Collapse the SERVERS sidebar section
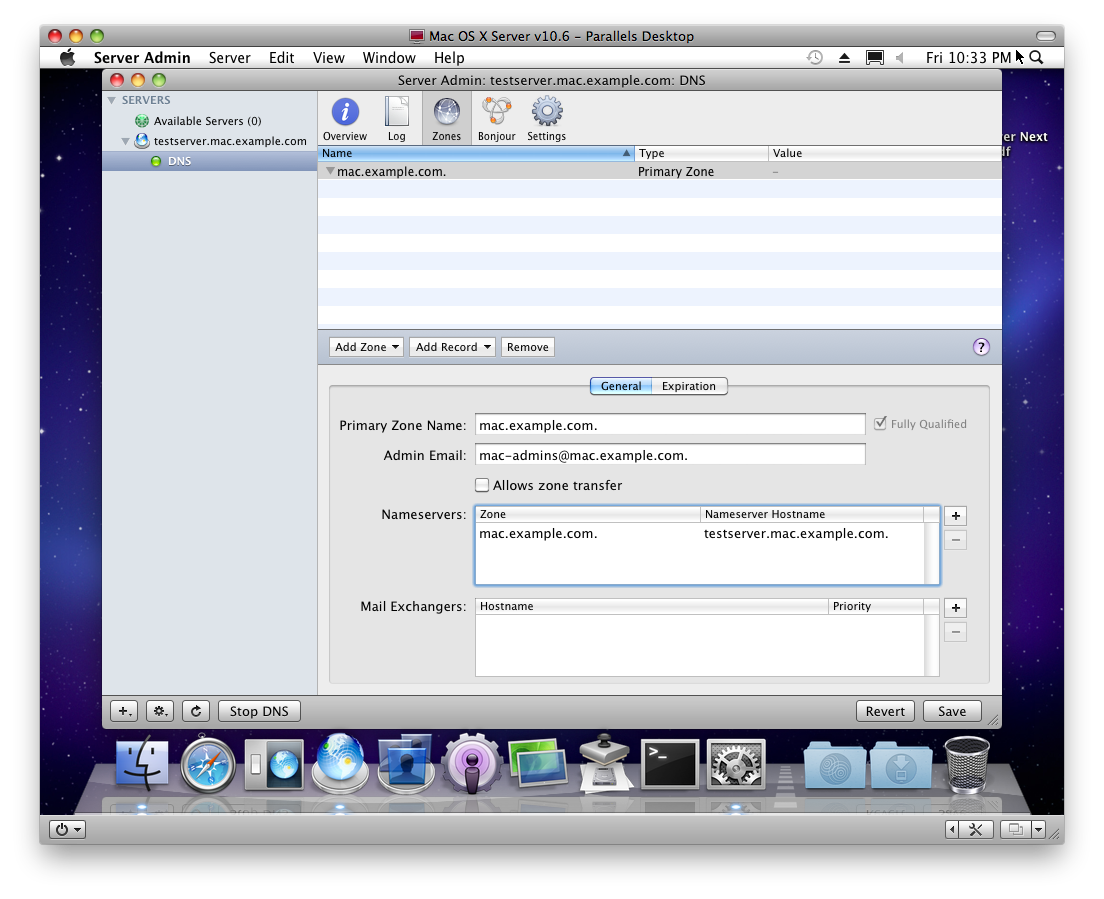Viewport: 1104px width, 899px height. coord(112,100)
